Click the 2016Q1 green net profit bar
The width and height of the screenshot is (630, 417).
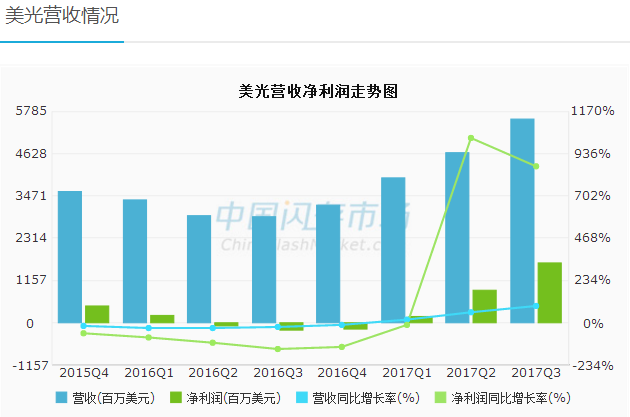pyautogui.click(x=162, y=319)
